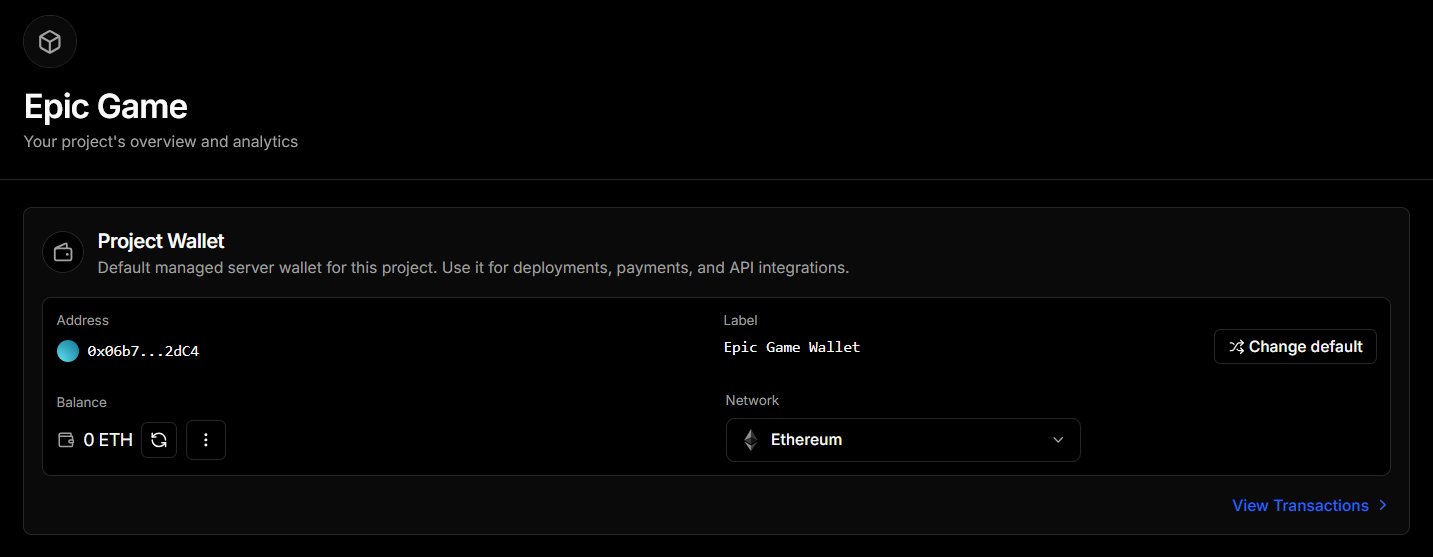Click the teal address avatar circle

[x=68, y=351]
